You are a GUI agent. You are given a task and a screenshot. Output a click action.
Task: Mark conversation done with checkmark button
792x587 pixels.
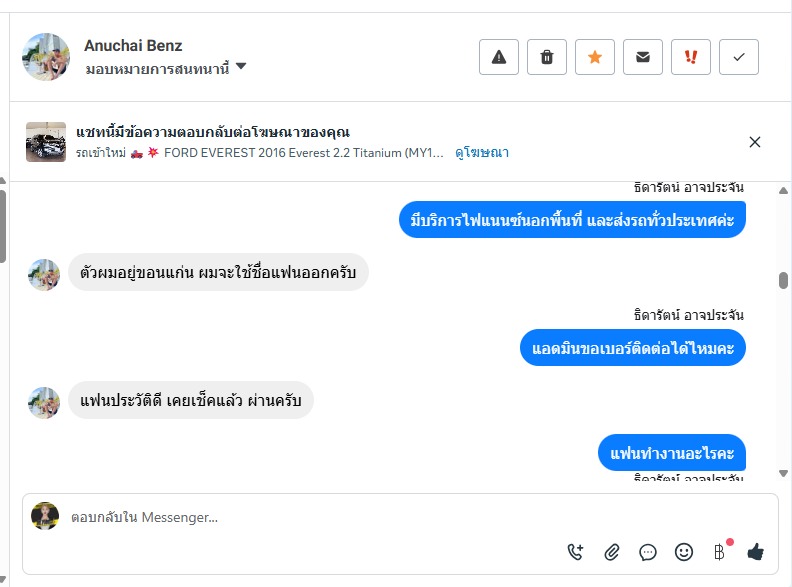click(739, 57)
